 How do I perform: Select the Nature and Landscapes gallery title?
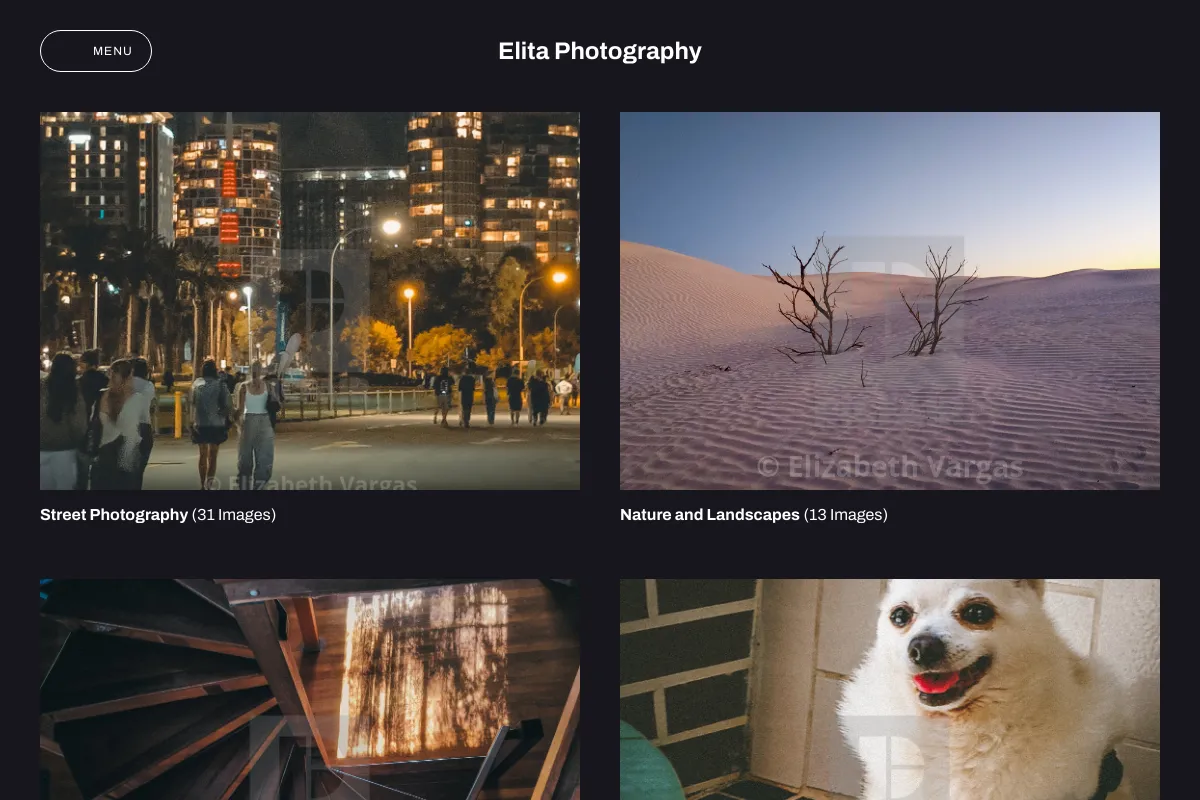tap(710, 515)
